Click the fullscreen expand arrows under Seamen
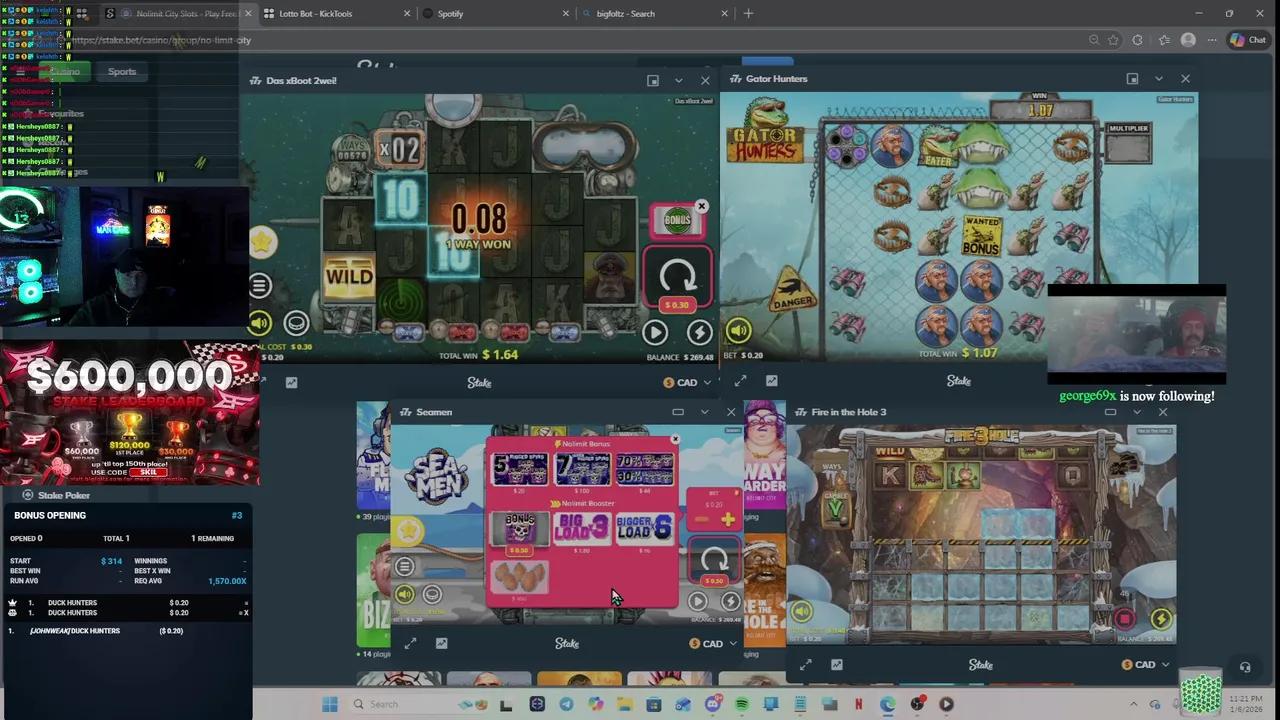This screenshot has width=1280, height=720. (x=410, y=642)
